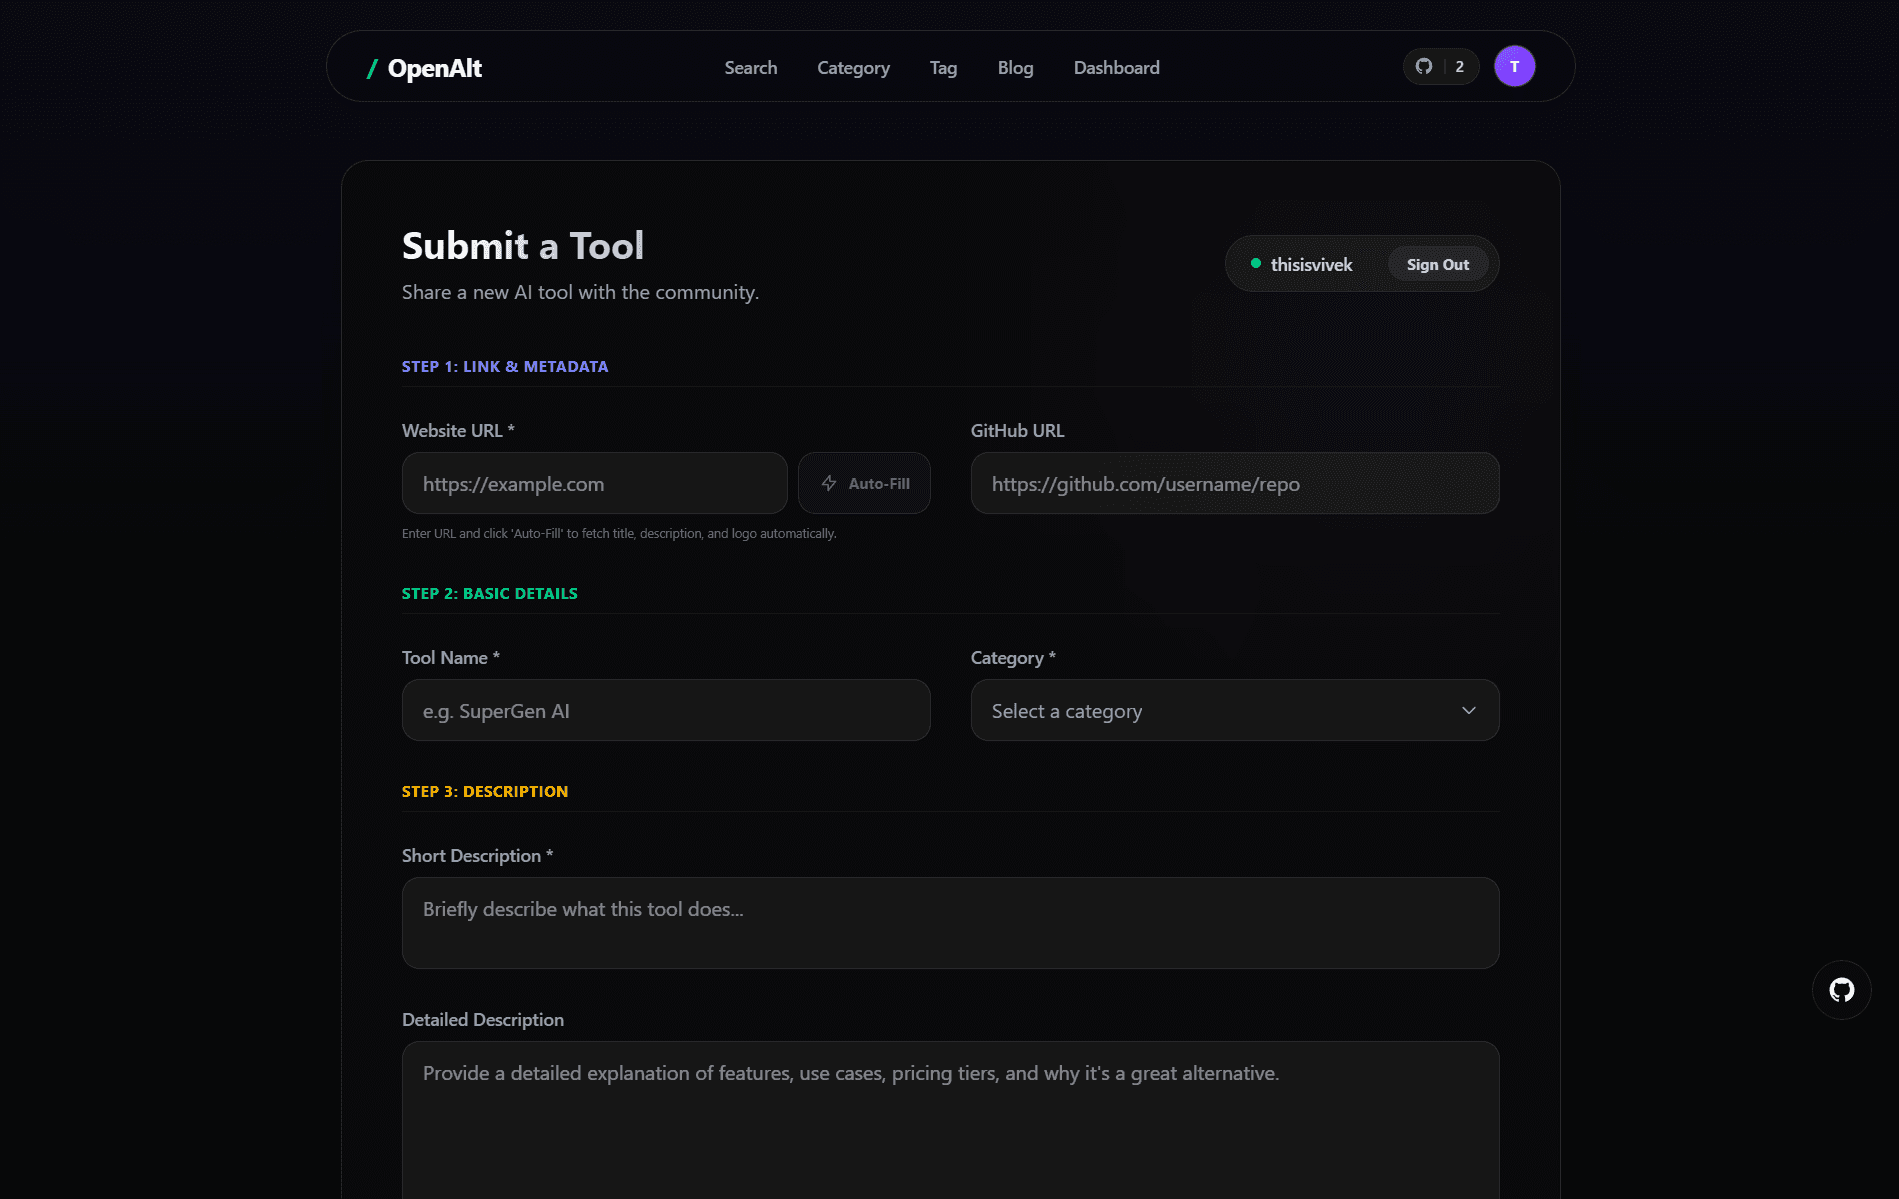Click the floating GitHub icon button
Image resolution: width=1899 pixels, height=1199 pixels.
[x=1841, y=989]
